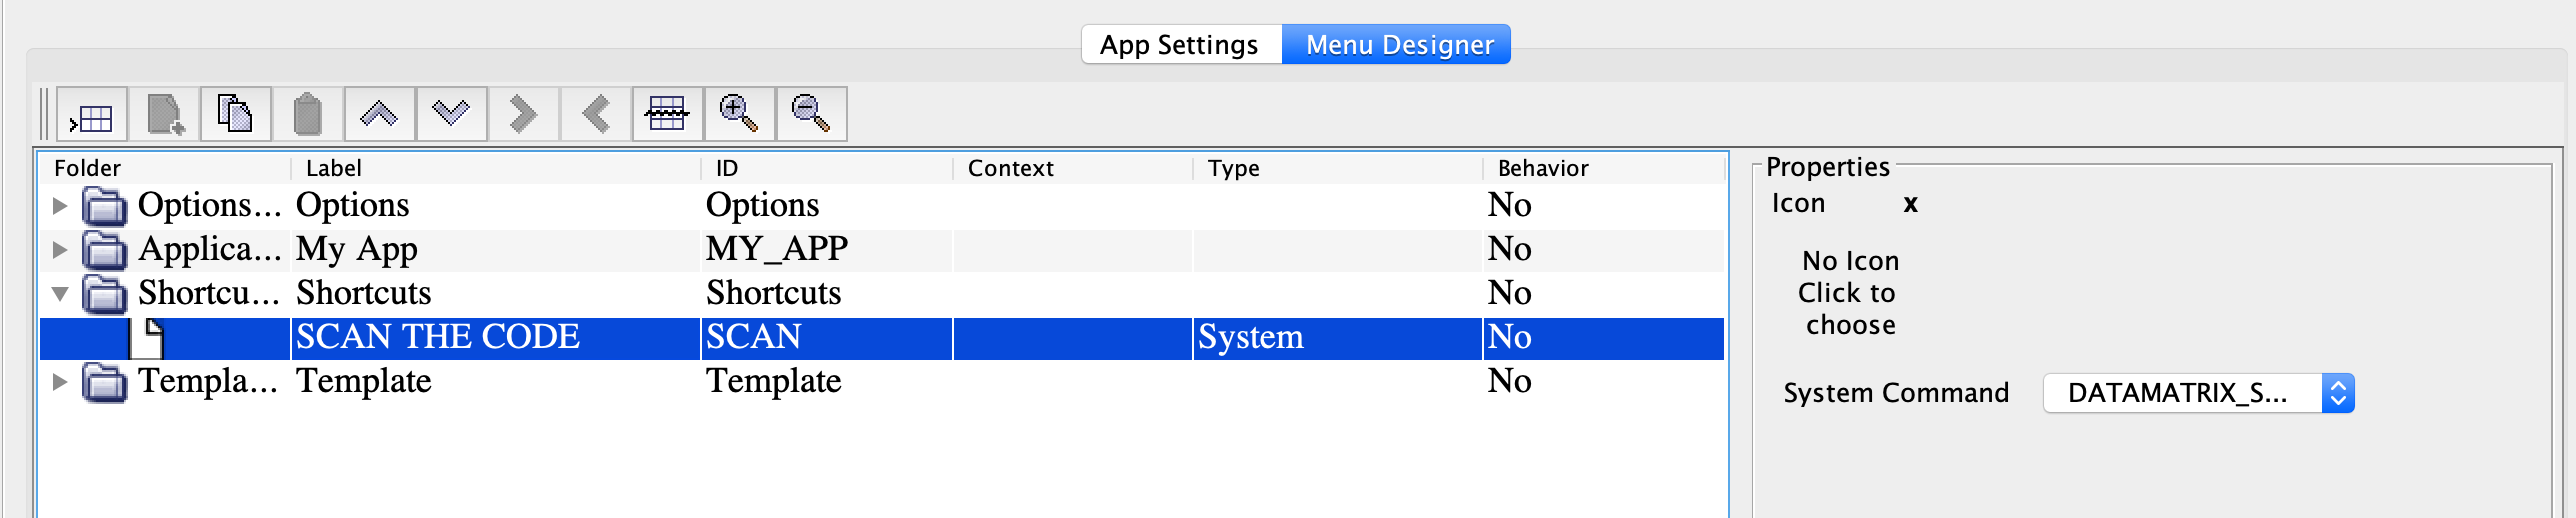Switch to the App Settings tab

coord(1180,45)
